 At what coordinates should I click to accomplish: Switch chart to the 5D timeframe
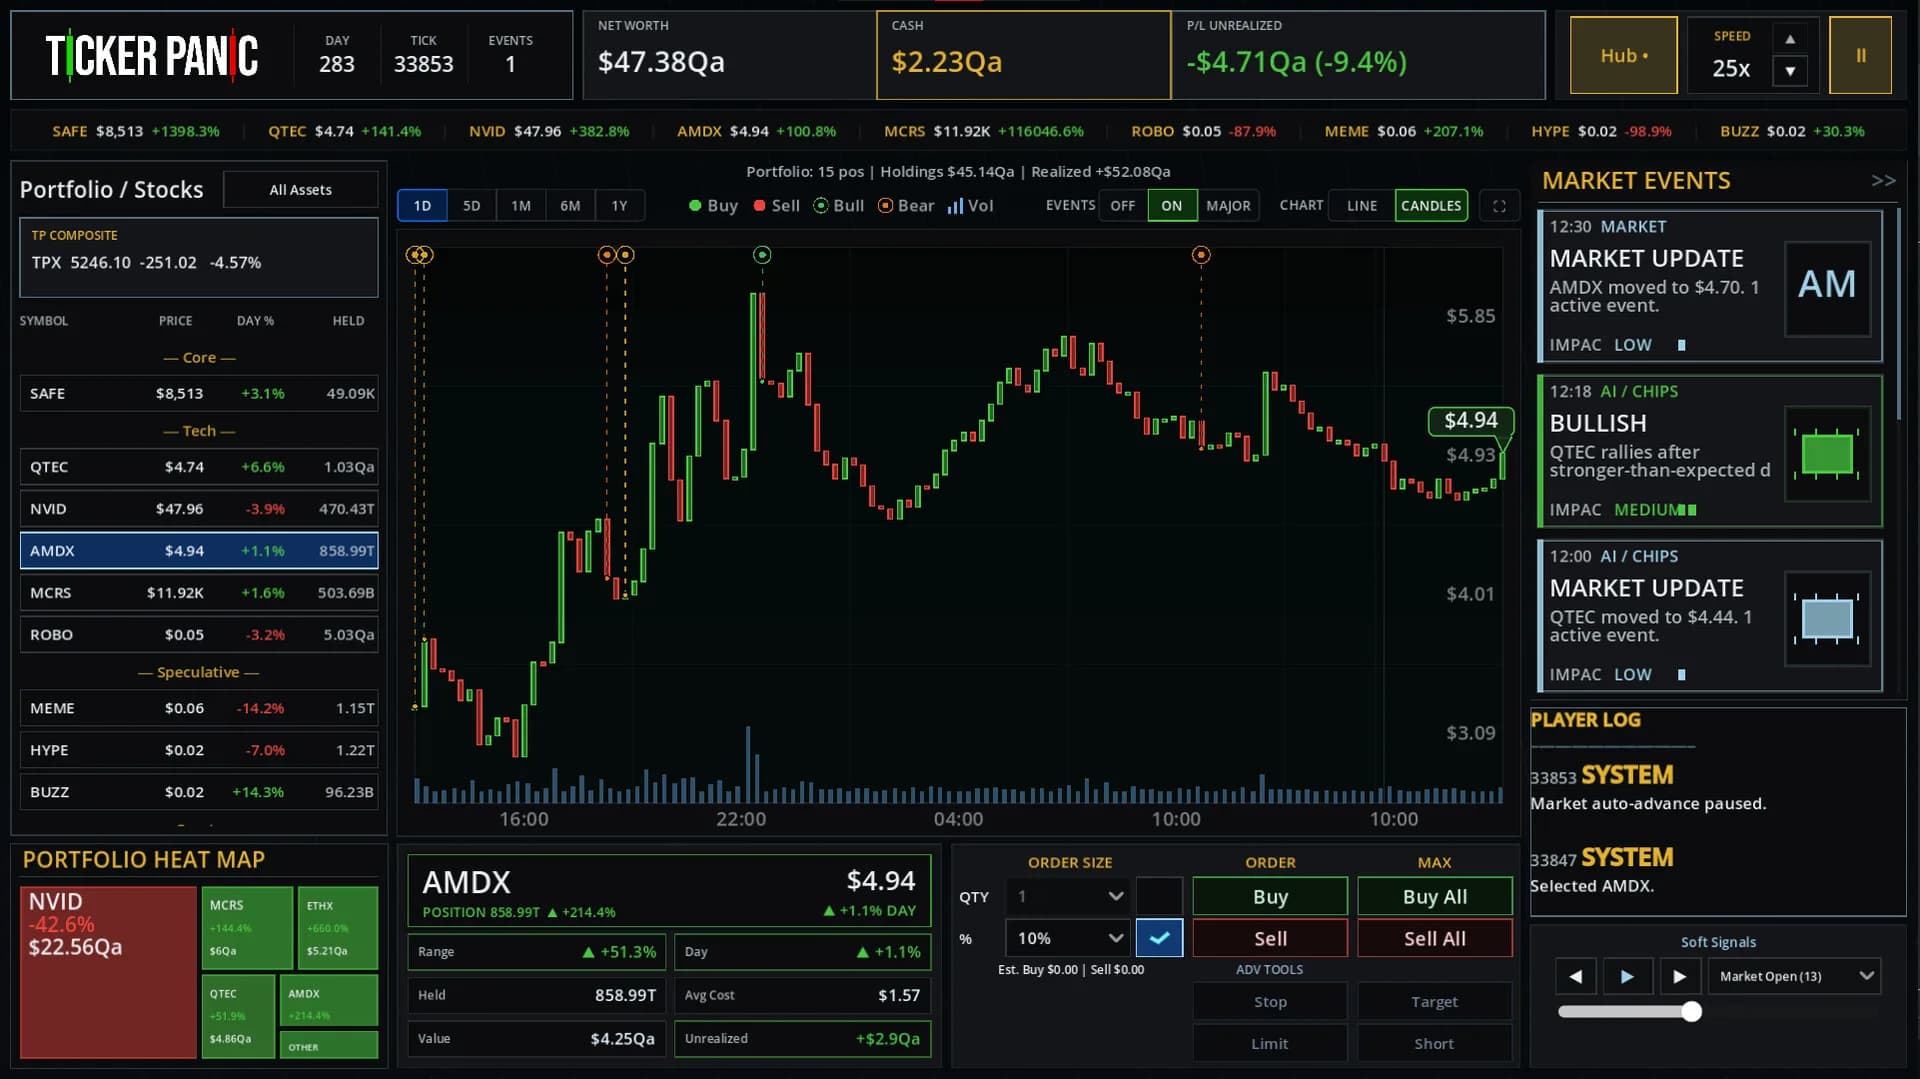pos(471,206)
